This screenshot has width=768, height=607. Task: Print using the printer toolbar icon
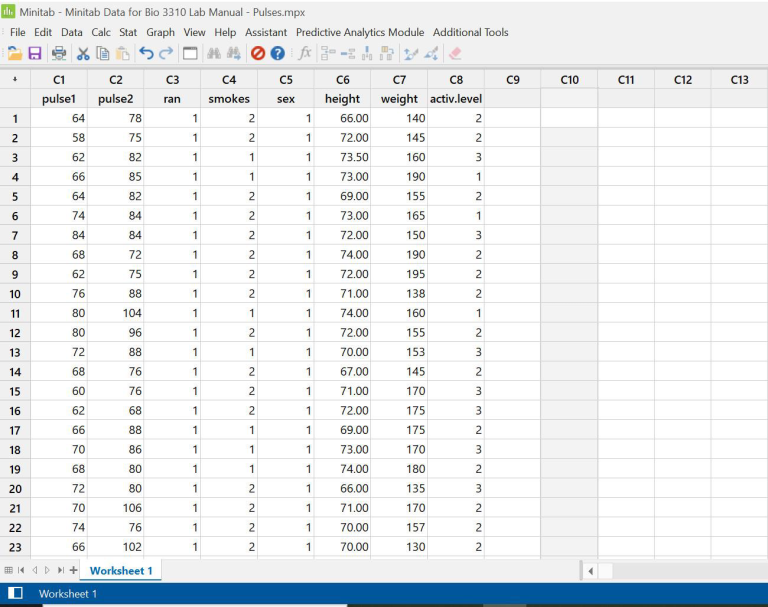[59, 53]
